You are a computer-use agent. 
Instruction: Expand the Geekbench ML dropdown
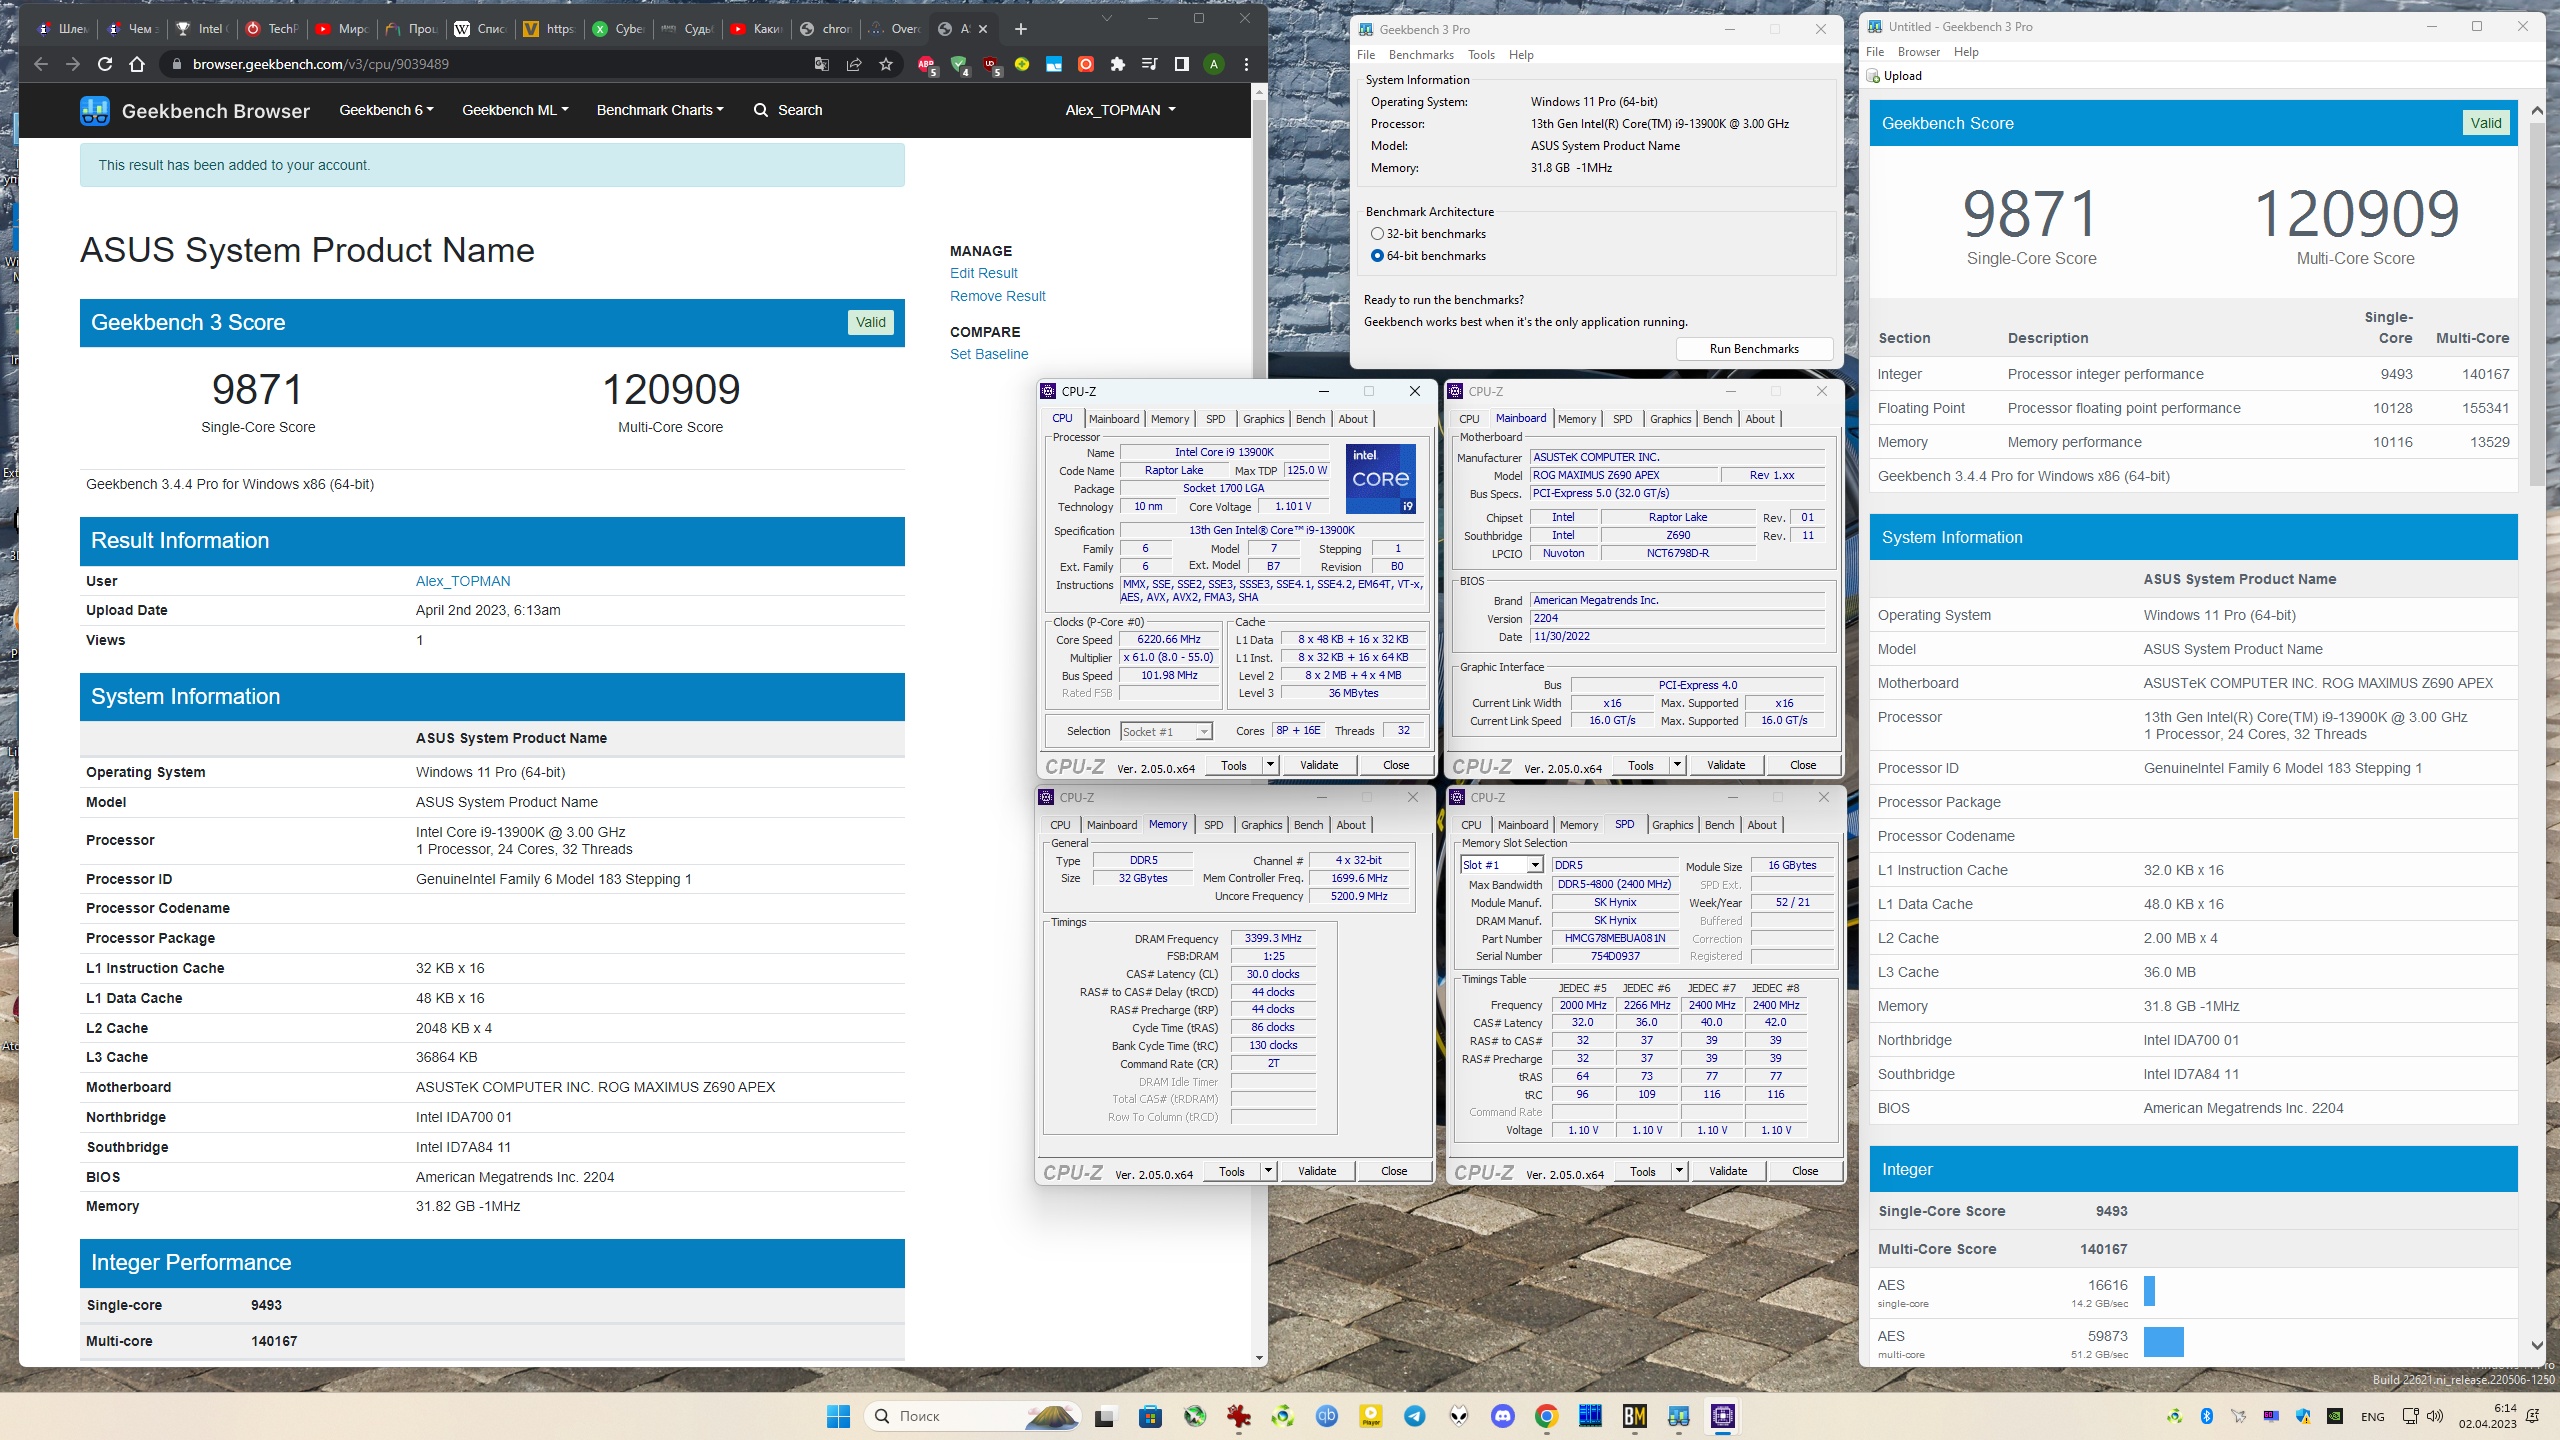515,110
